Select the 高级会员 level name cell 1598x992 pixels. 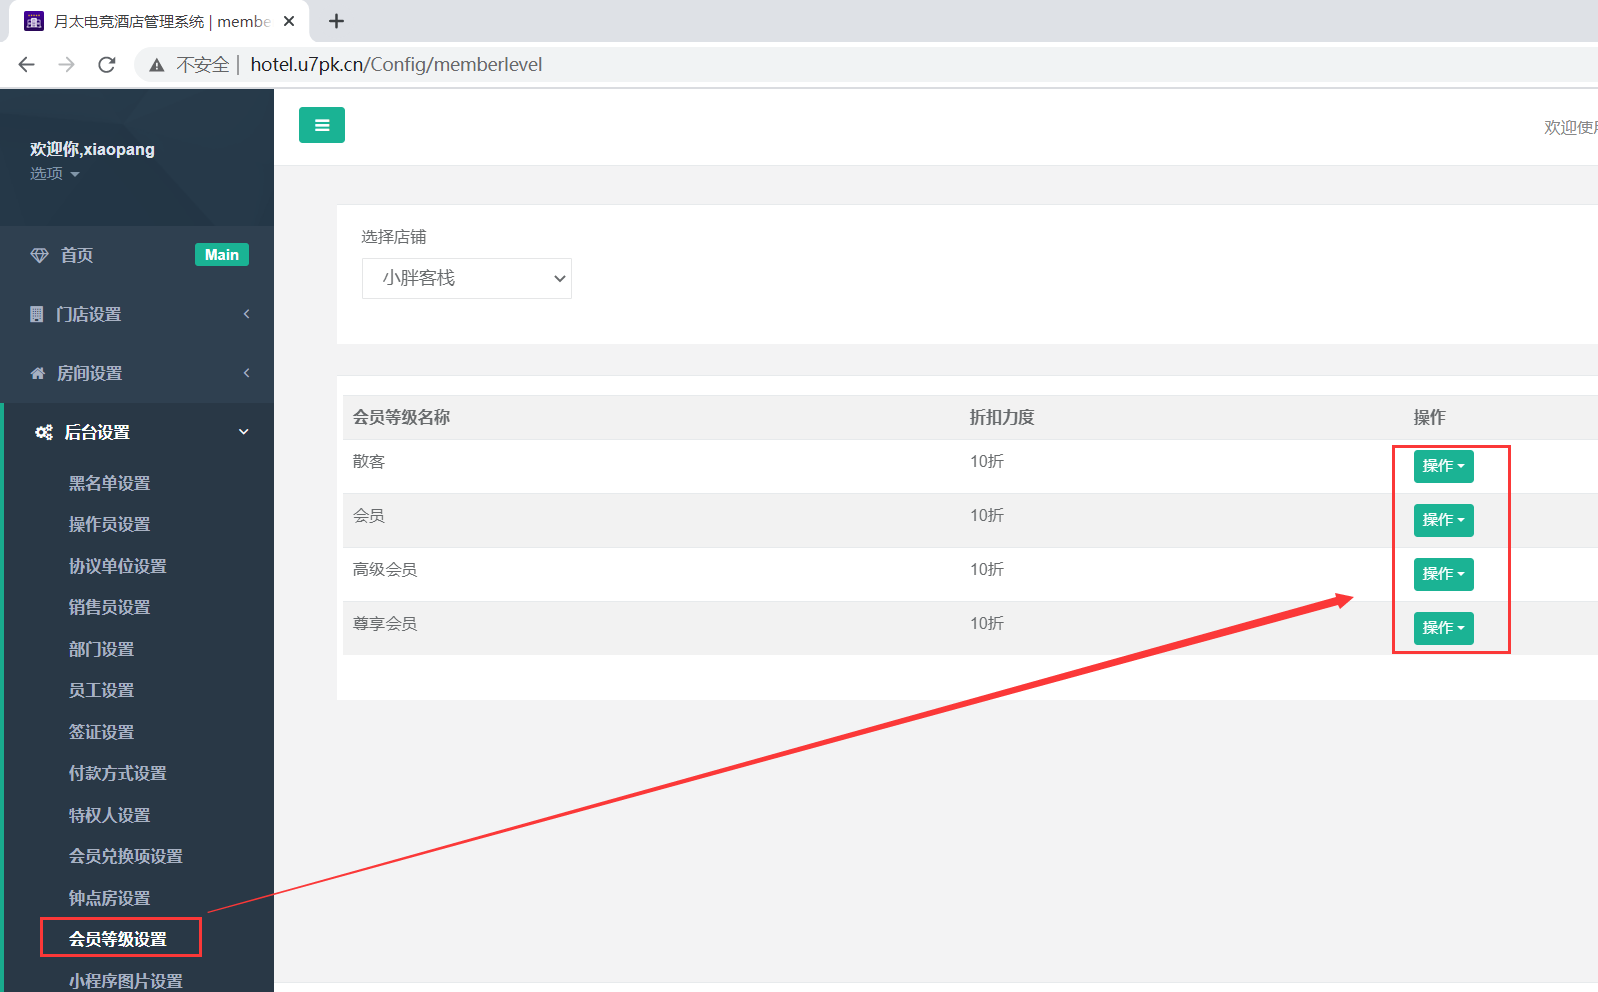385,569
